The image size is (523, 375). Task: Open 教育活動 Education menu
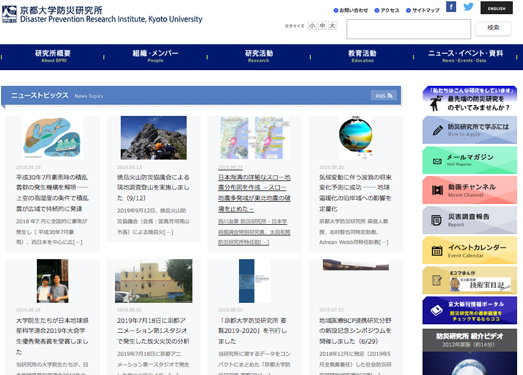coord(362,56)
